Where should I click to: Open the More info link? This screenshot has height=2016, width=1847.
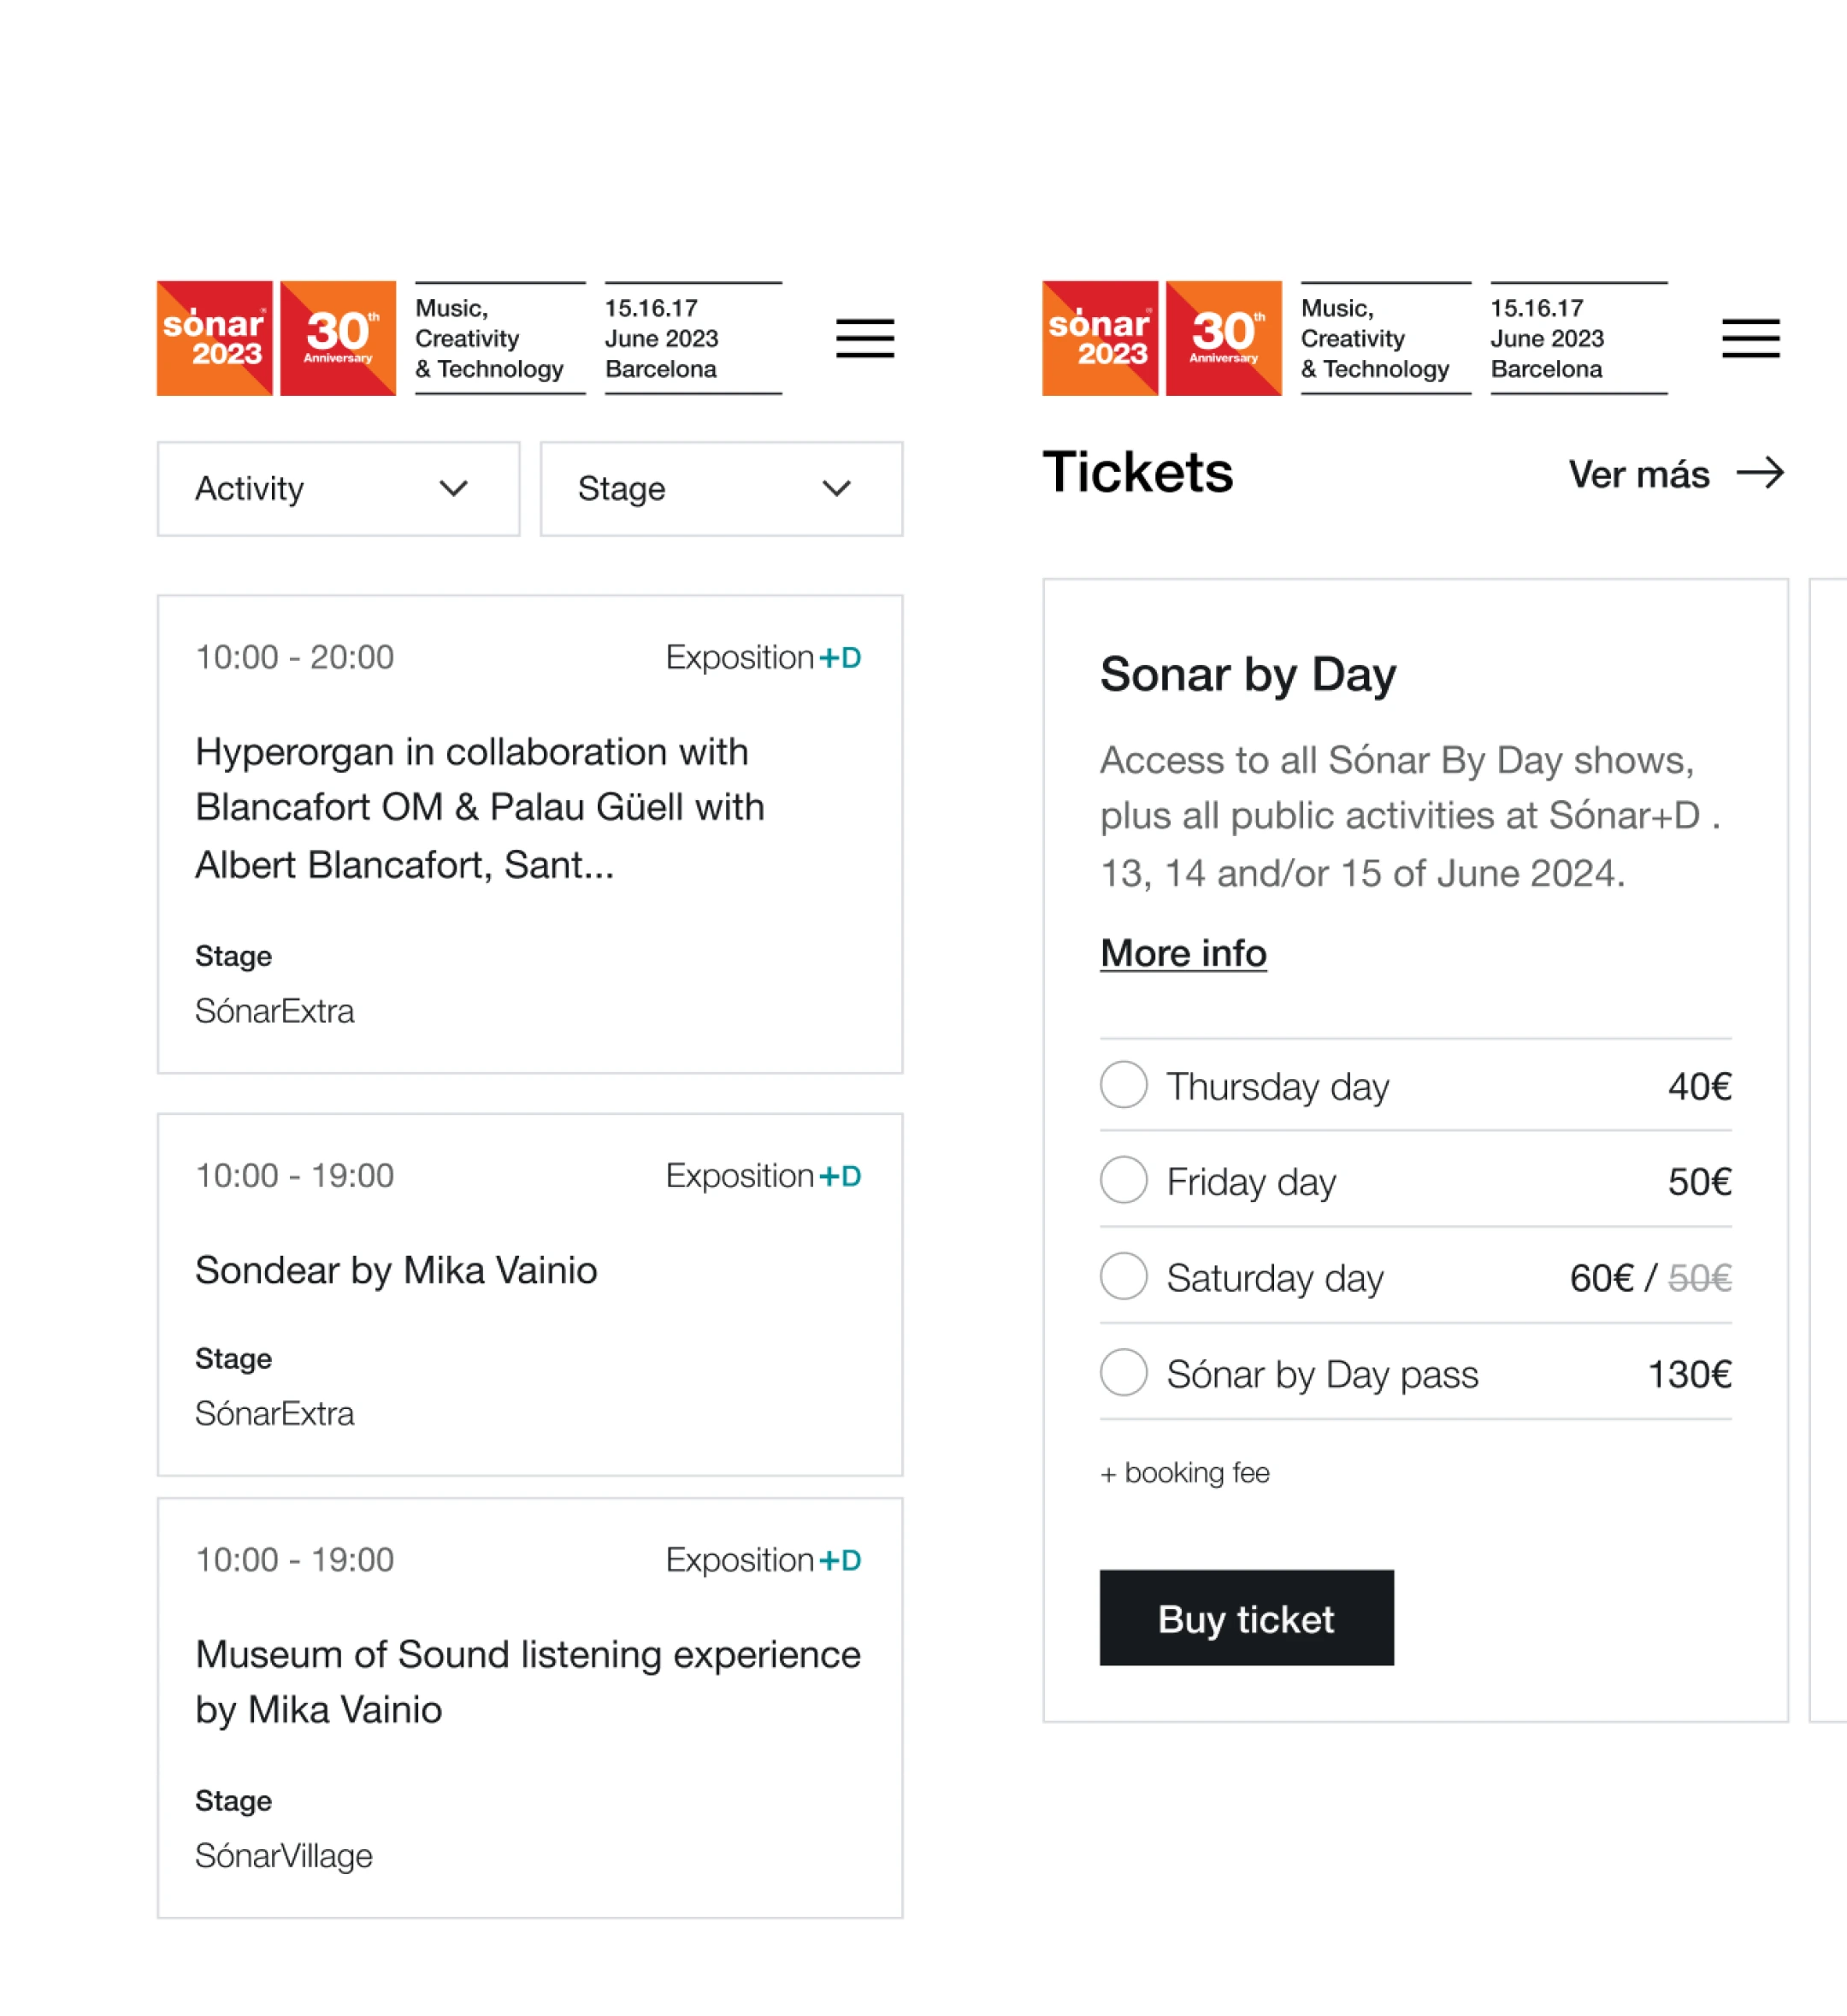(1183, 953)
